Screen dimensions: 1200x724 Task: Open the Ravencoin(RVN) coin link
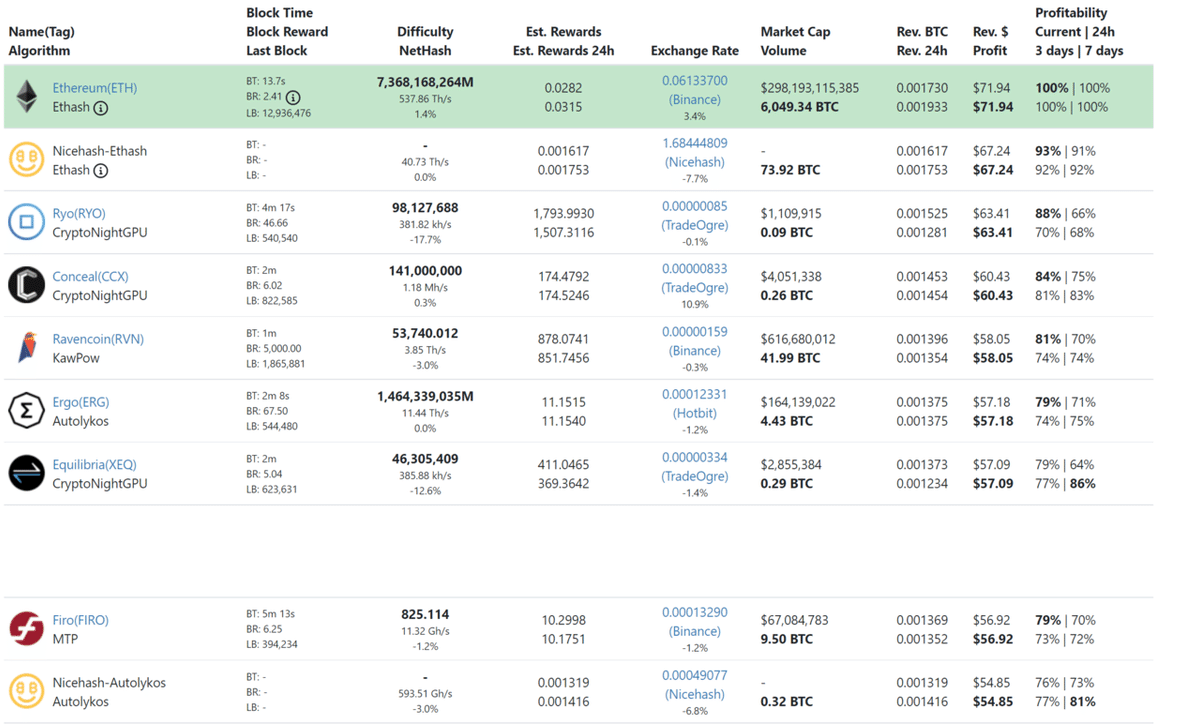coord(98,339)
